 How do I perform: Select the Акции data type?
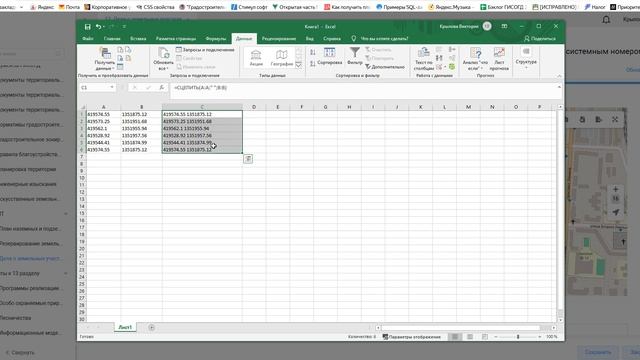[256, 58]
